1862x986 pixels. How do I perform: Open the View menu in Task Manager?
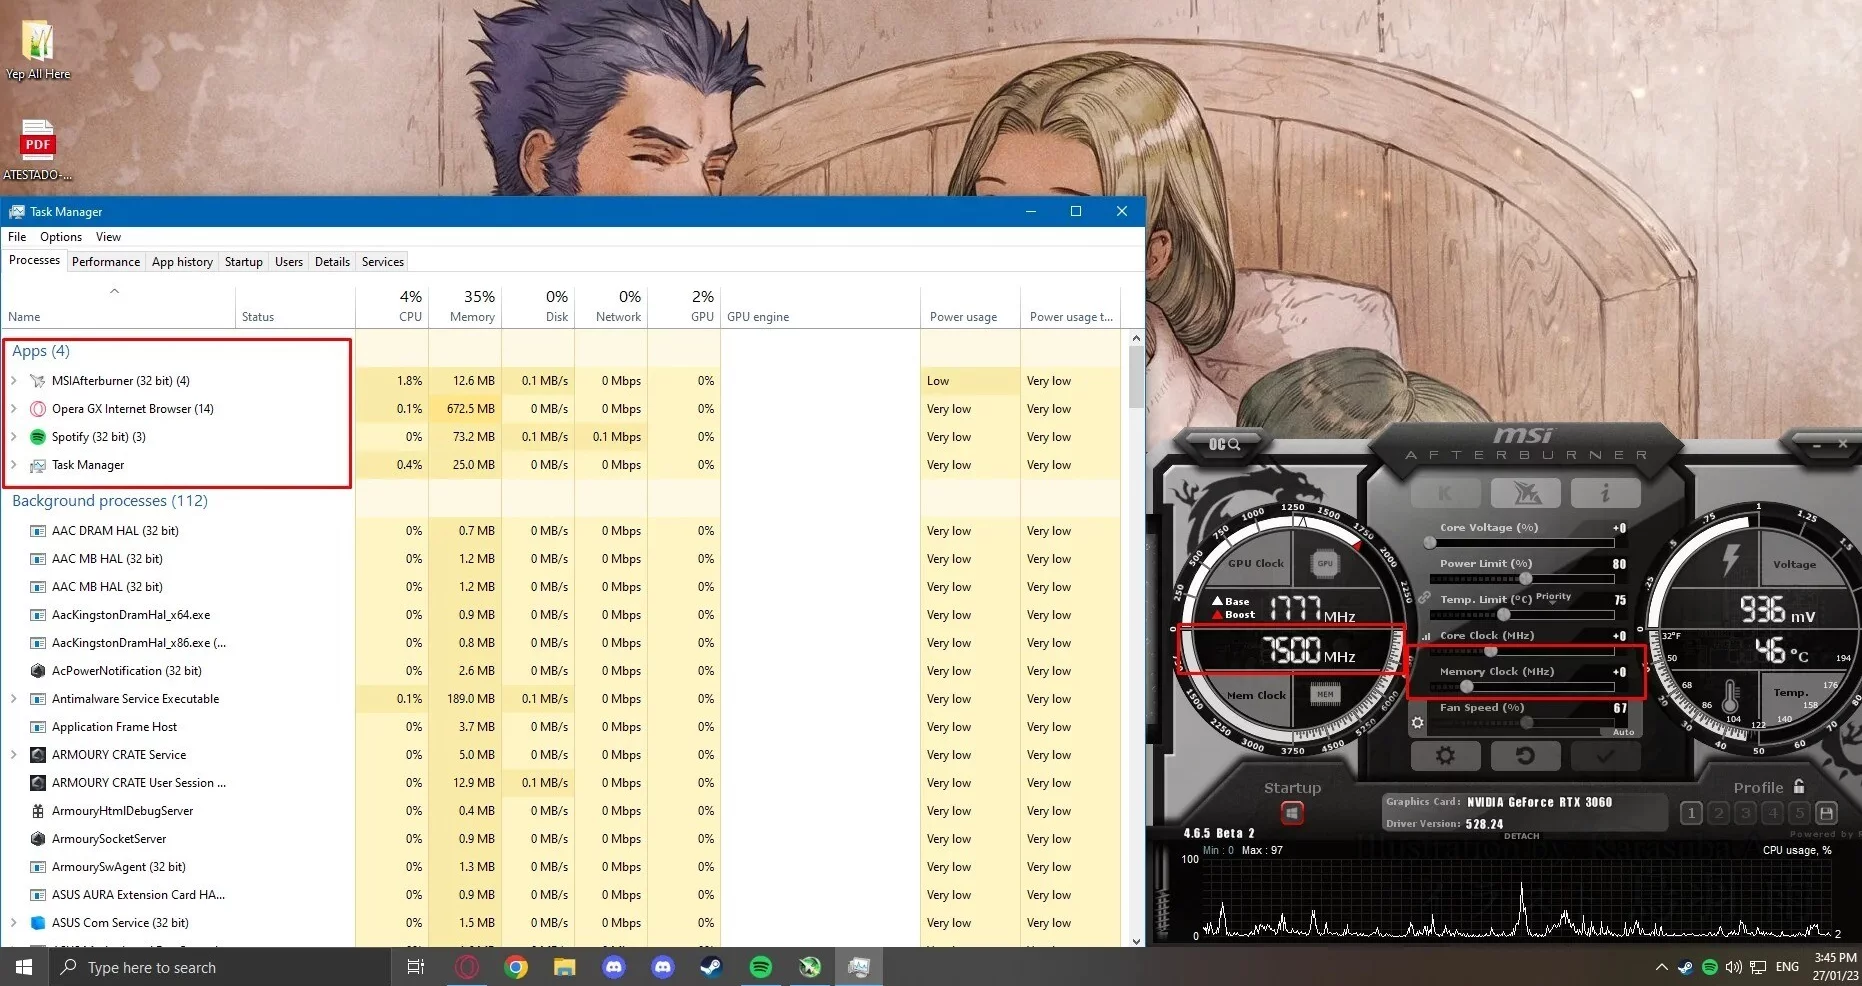[108, 237]
